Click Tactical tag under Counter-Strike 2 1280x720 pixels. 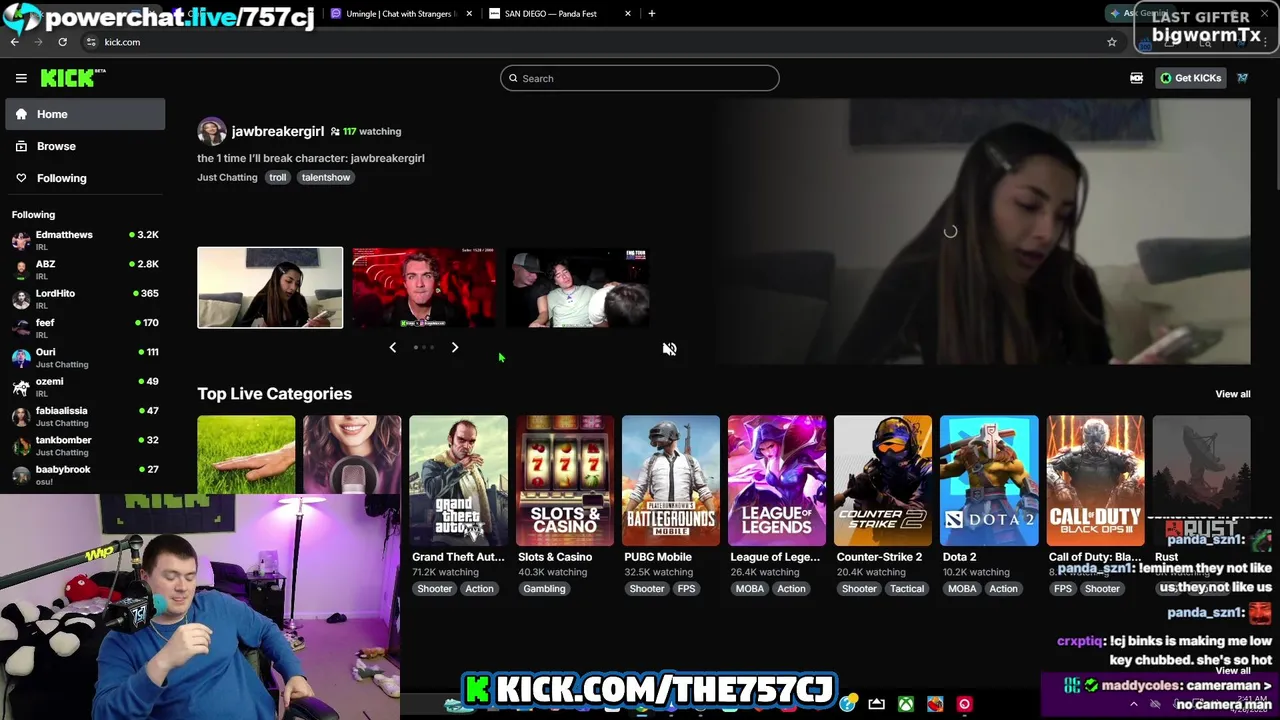[907, 589]
